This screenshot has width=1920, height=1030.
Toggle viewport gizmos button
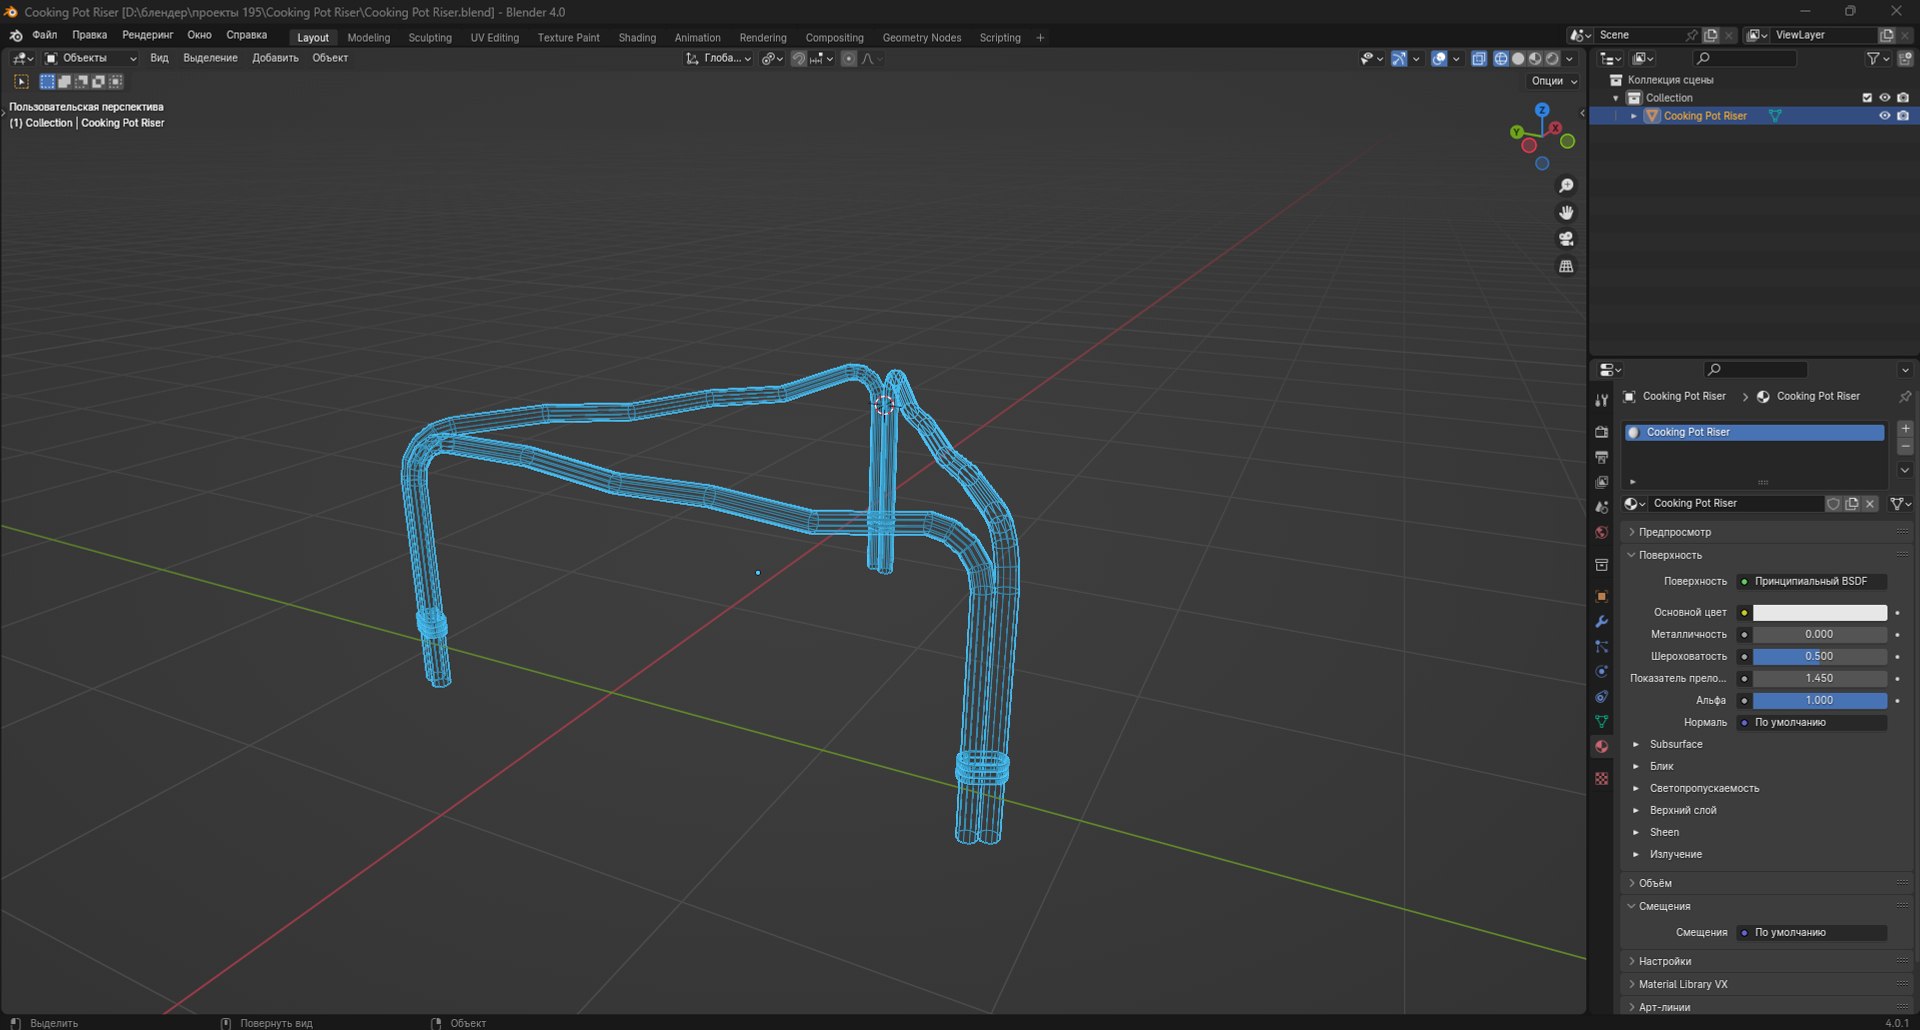click(x=1399, y=58)
